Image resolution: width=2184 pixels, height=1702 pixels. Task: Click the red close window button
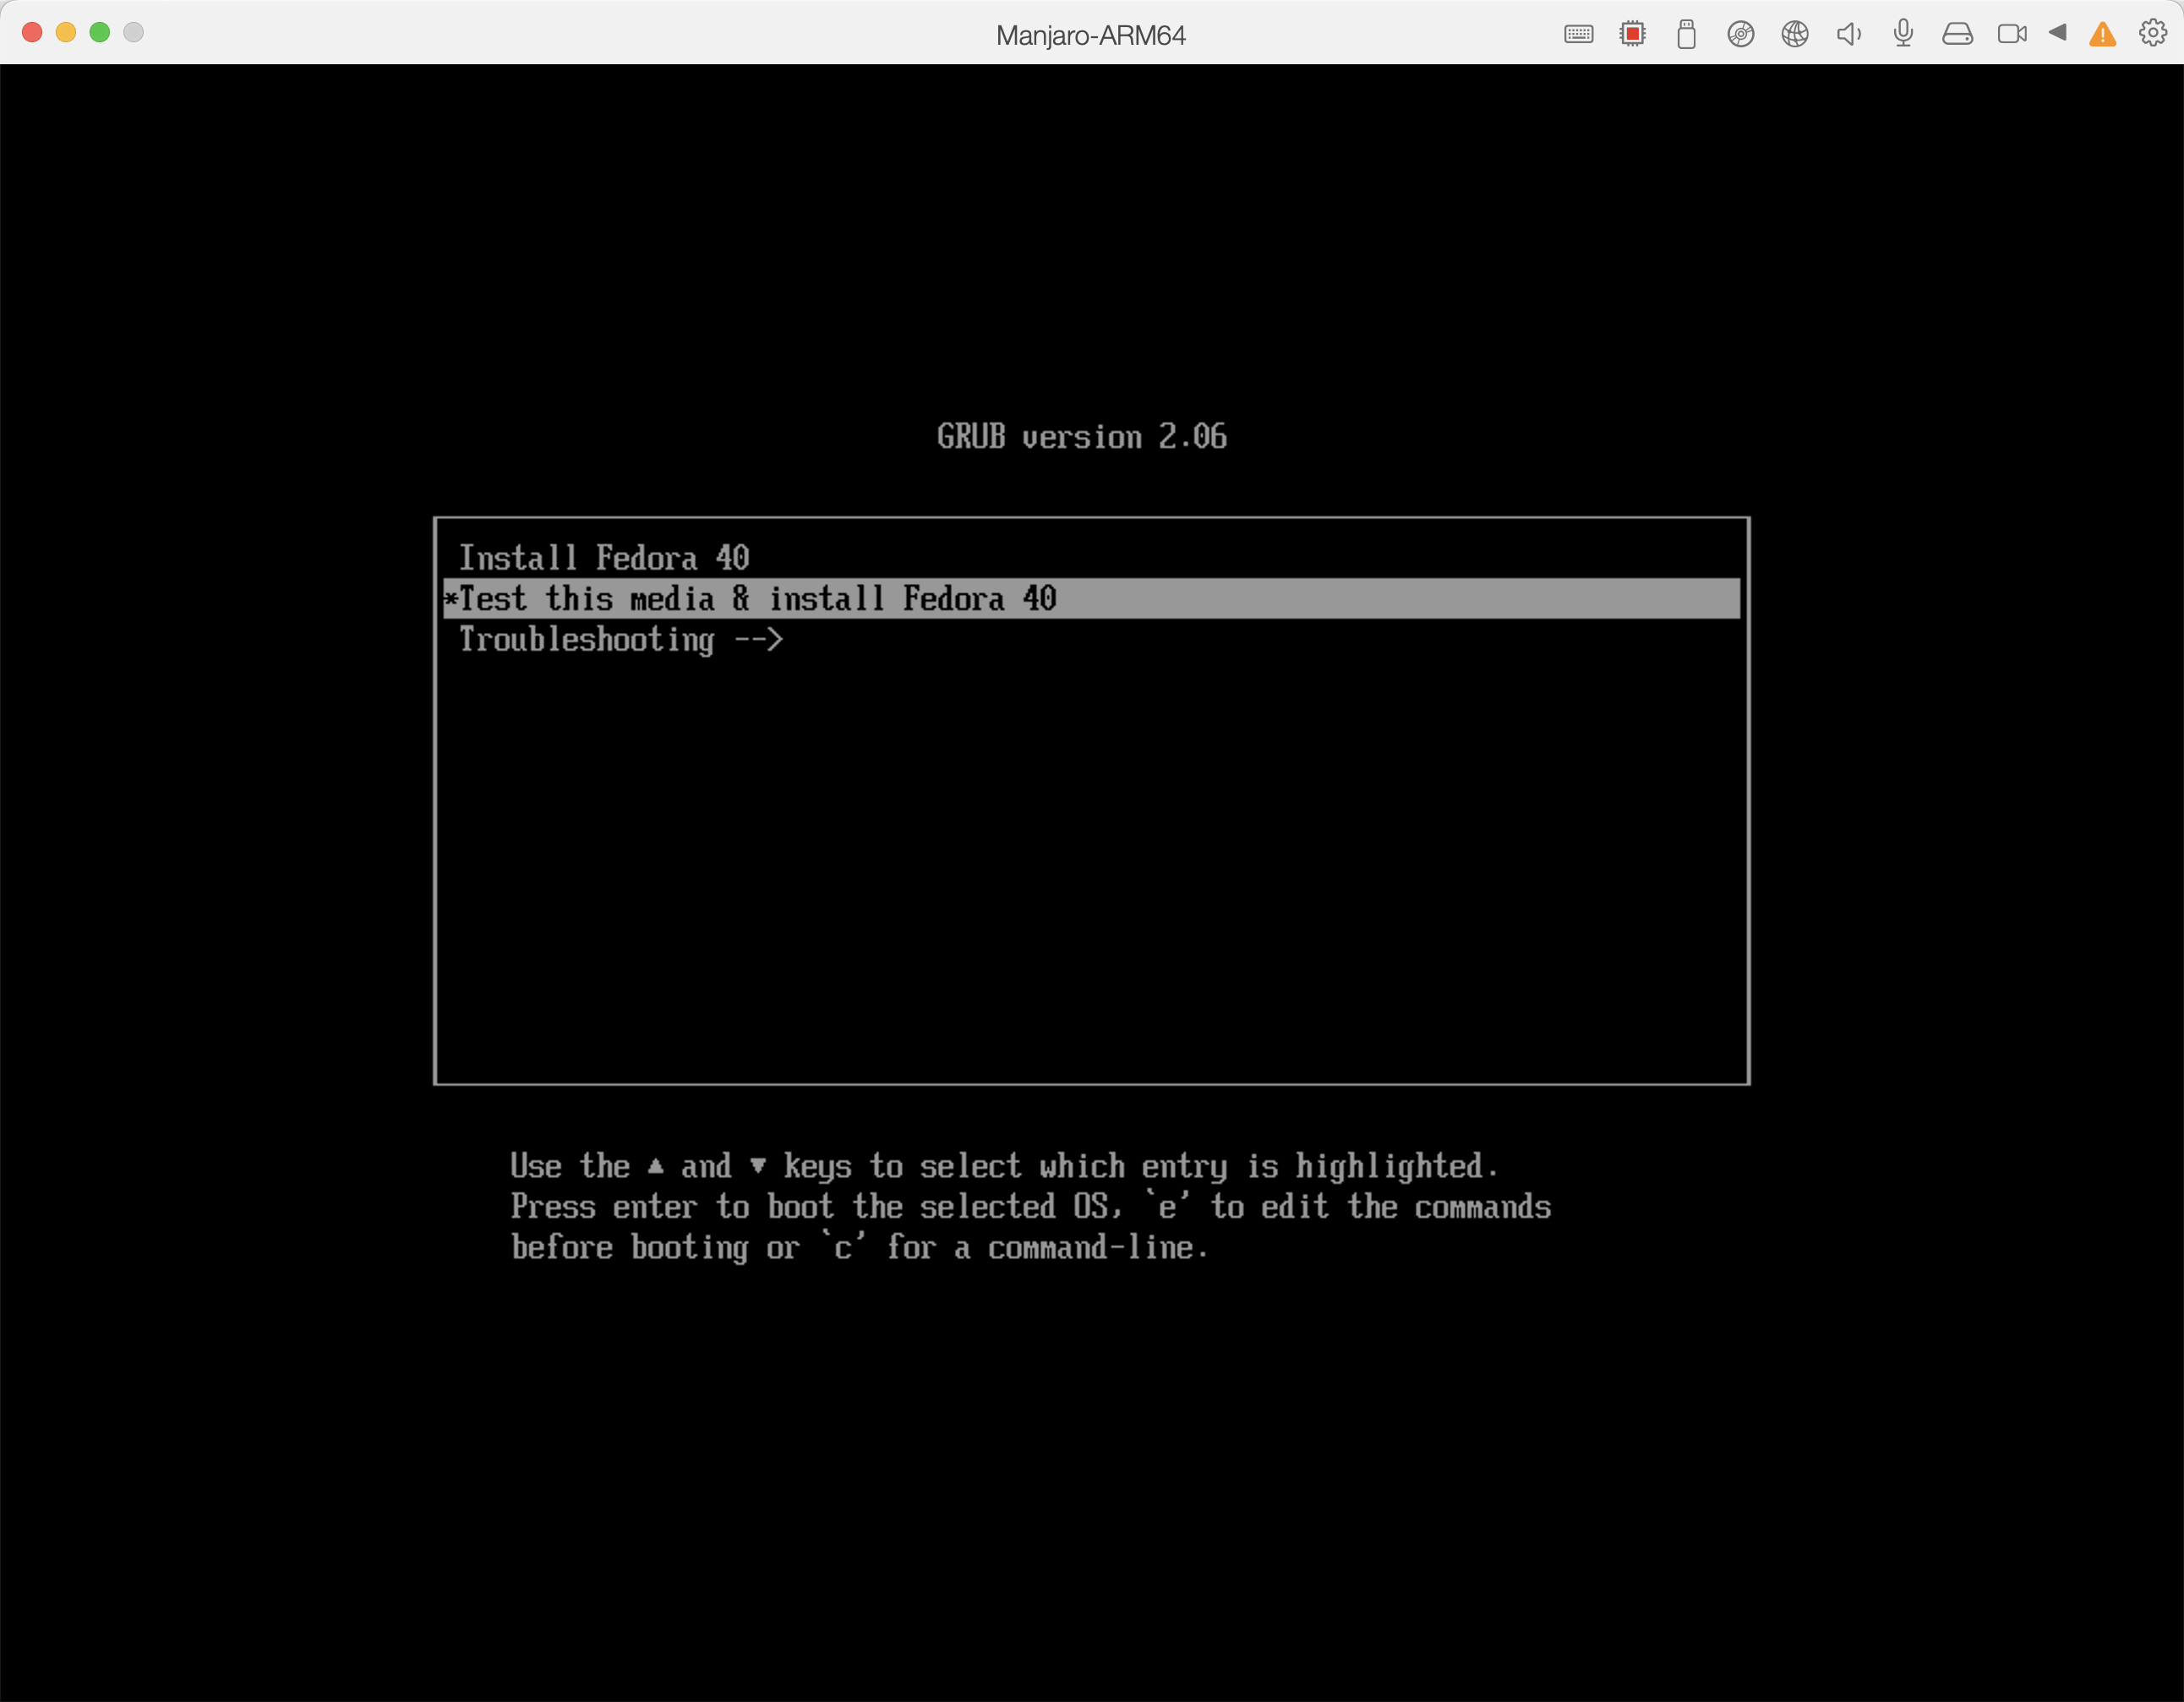click(32, 32)
